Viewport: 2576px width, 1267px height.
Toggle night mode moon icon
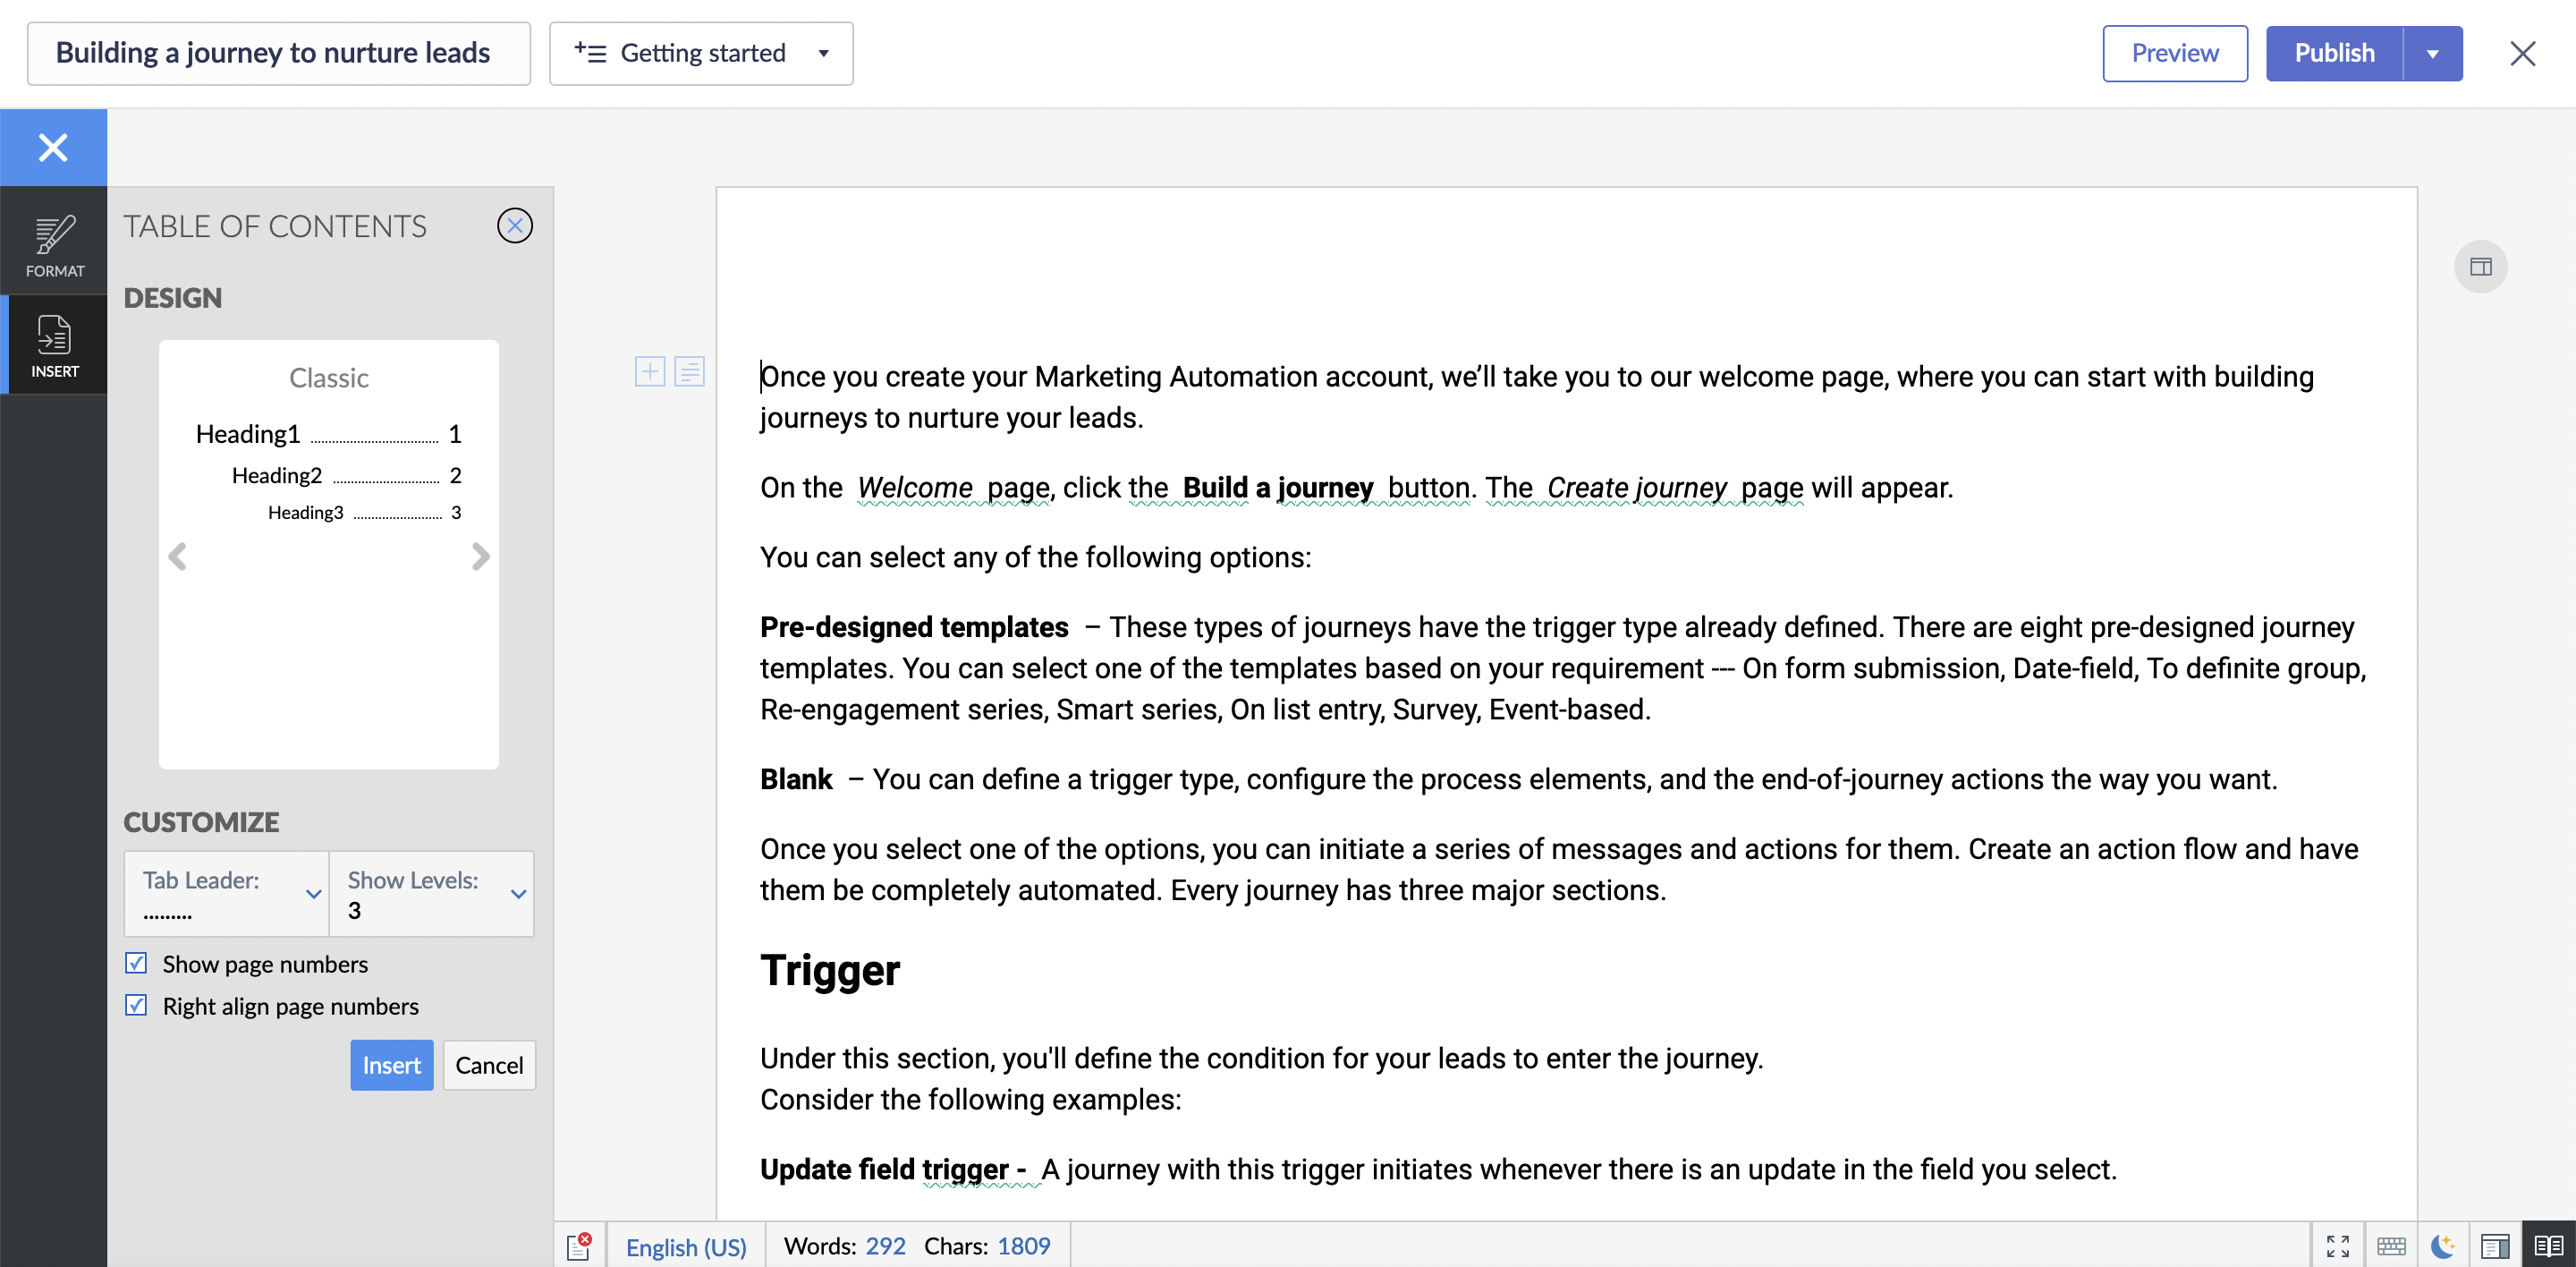pyautogui.click(x=2442, y=1245)
